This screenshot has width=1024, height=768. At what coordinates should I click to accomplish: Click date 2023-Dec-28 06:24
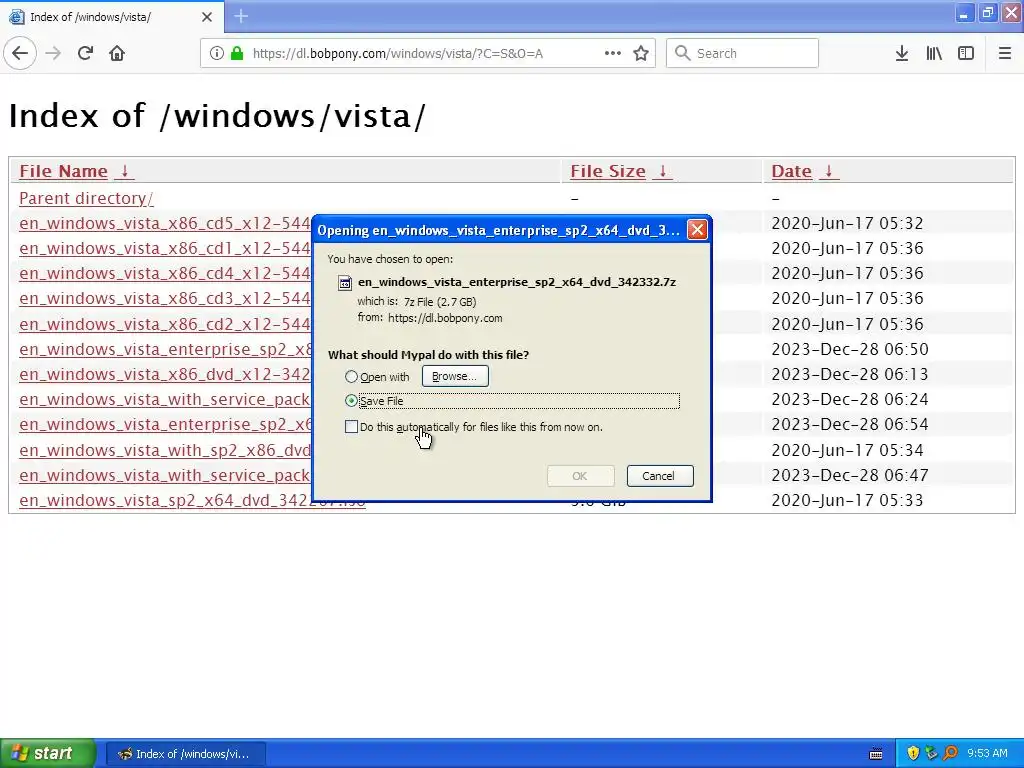pyautogui.click(x=850, y=399)
